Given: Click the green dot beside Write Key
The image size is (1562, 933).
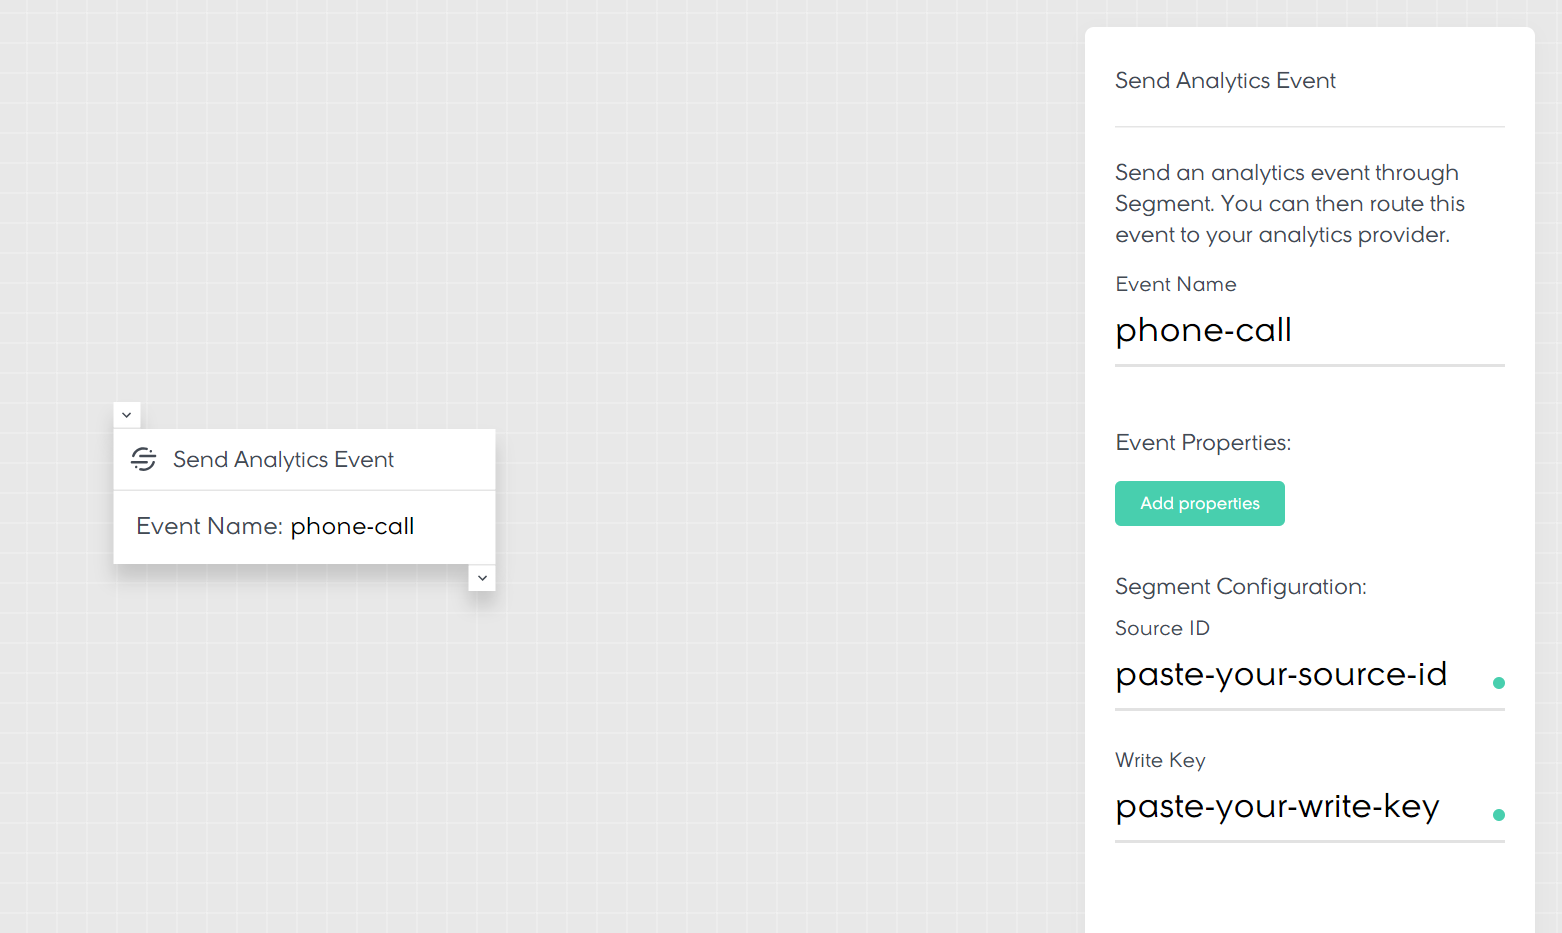Looking at the screenshot, I should point(1498,815).
